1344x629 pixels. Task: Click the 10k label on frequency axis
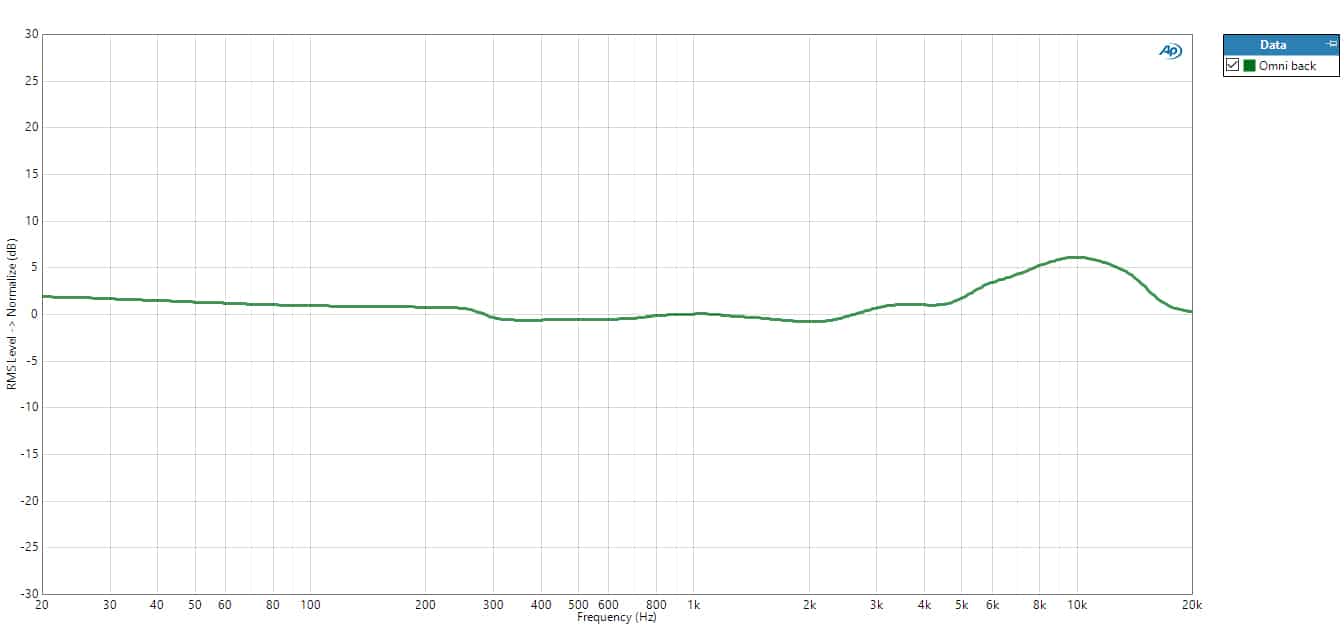coord(1077,605)
